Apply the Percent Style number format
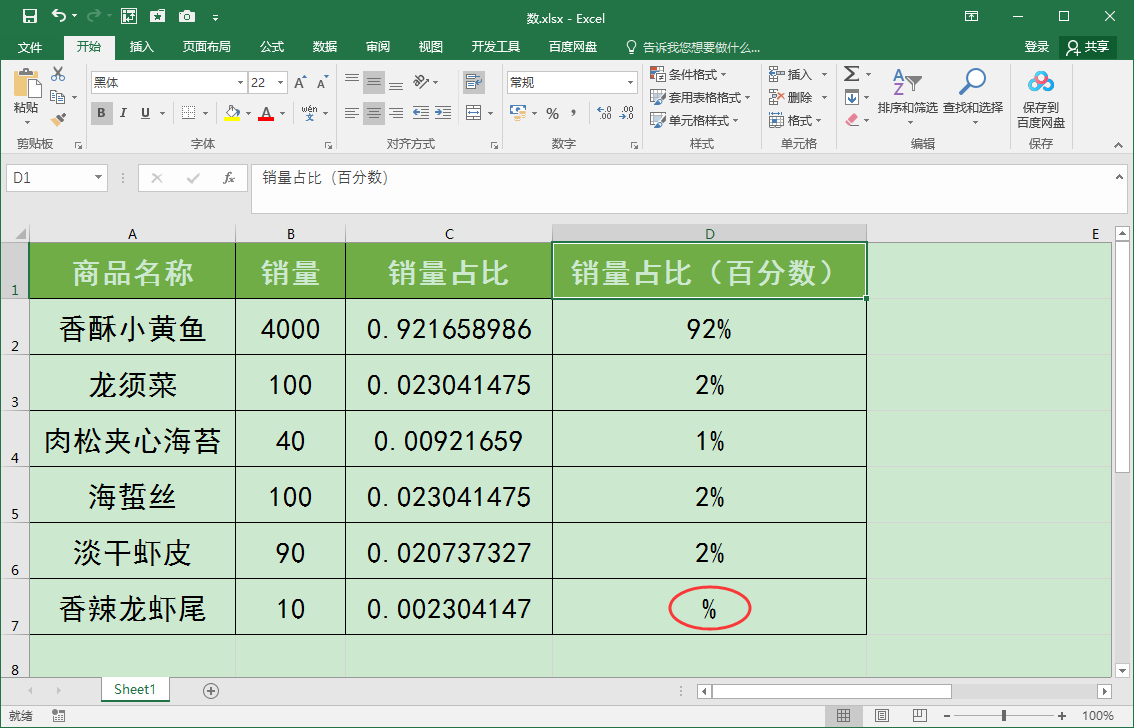 pos(553,113)
